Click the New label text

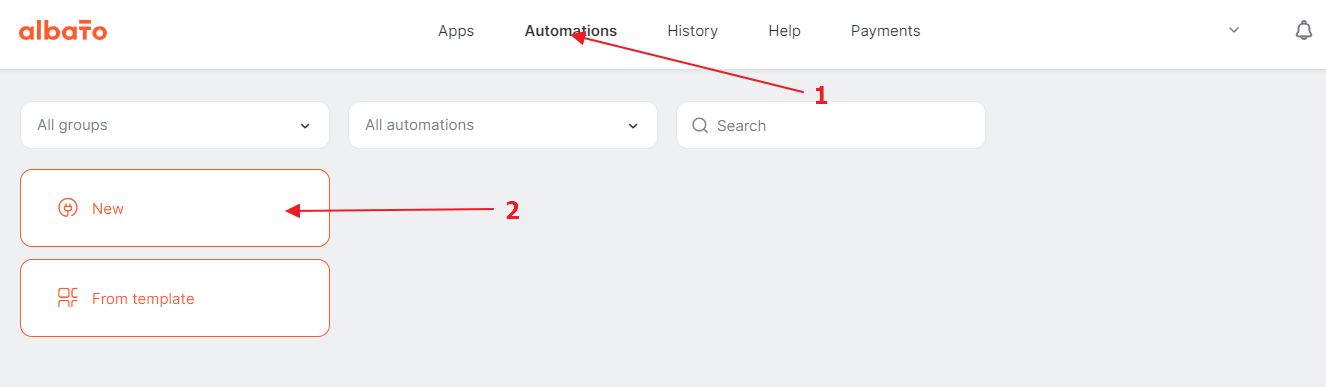coord(108,209)
